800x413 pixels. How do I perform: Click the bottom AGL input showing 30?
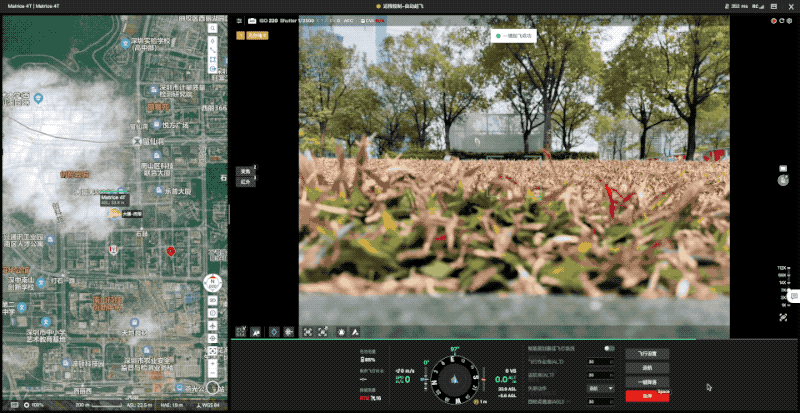[x=600, y=402]
